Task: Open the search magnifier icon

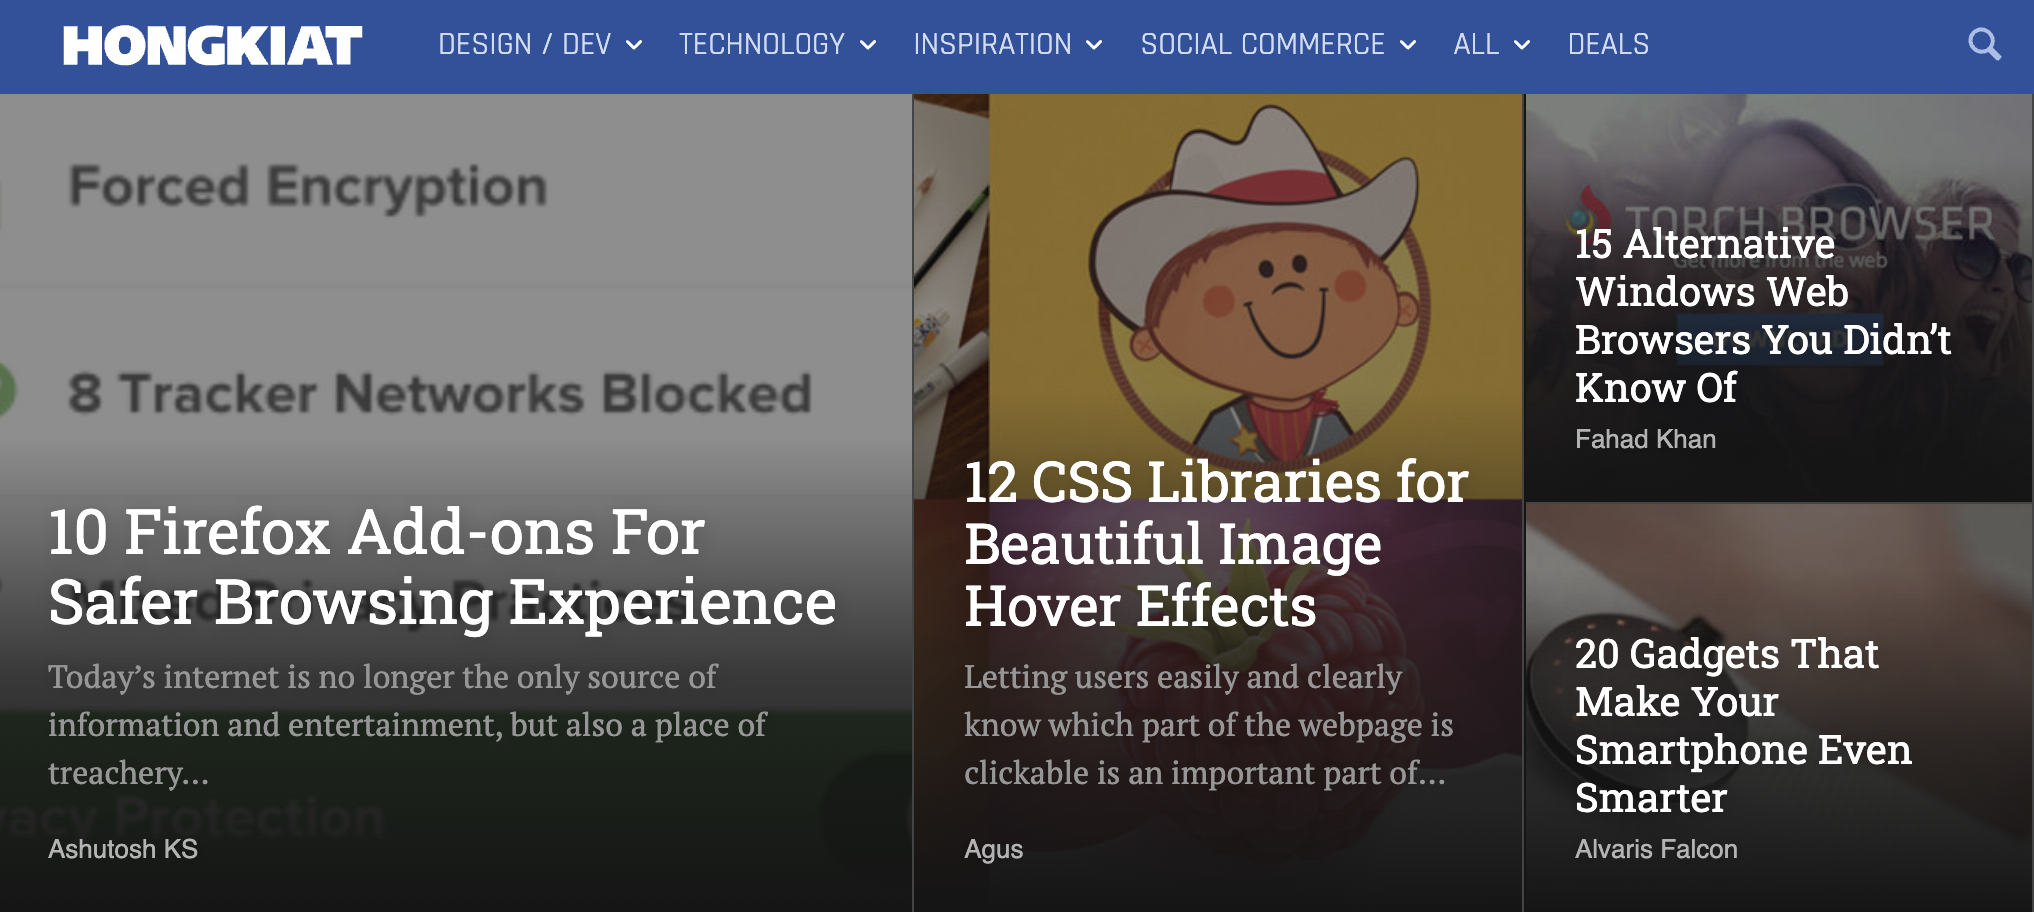Action: (1984, 44)
